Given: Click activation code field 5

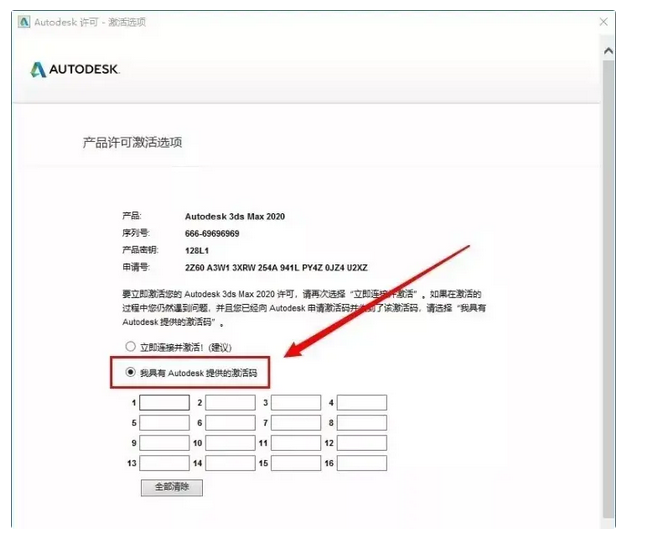Looking at the screenshot, I should pyautogui.click(x=164, y=423).
